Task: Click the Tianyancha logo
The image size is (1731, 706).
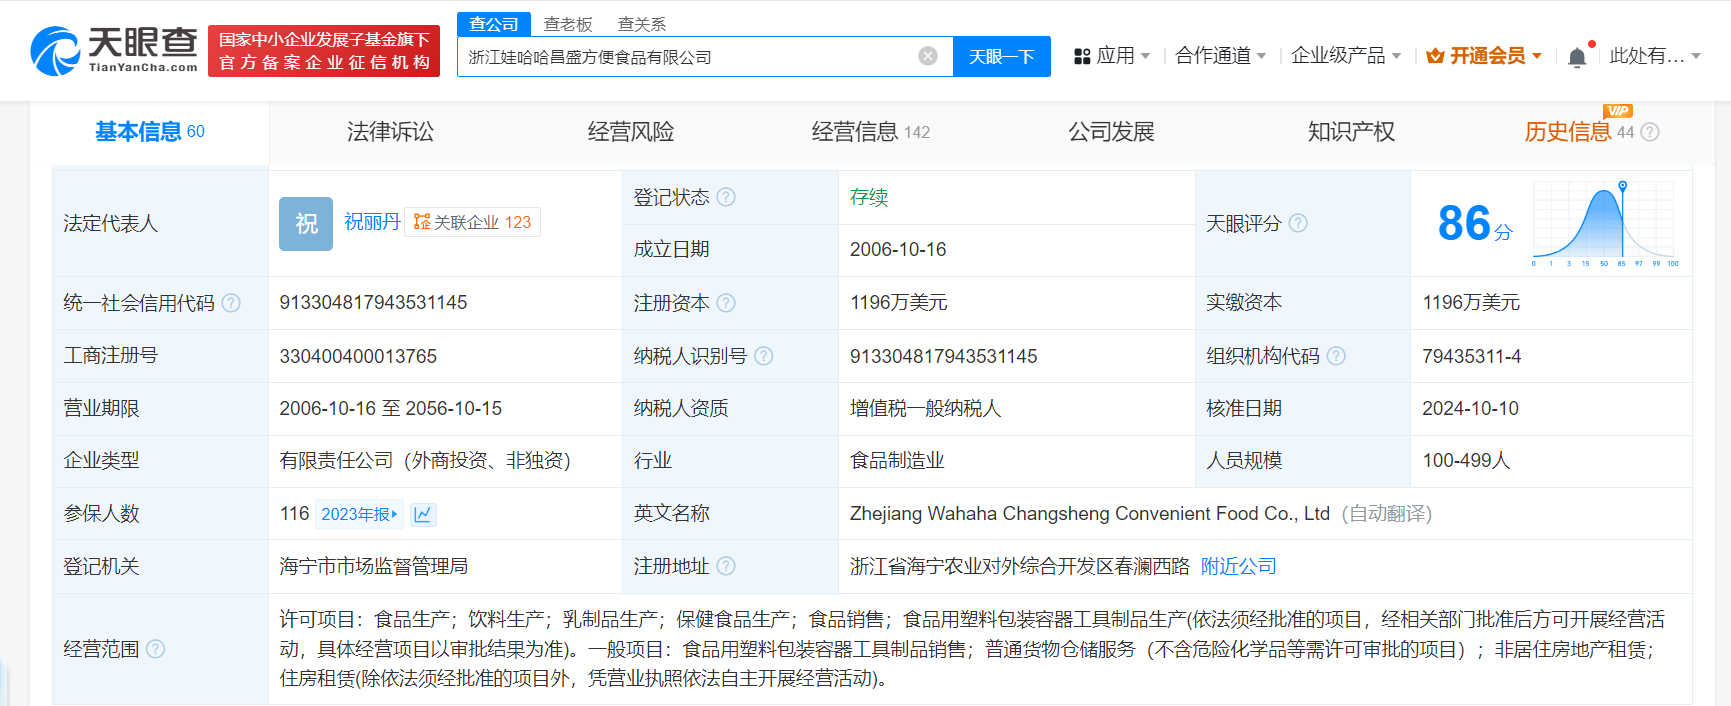Action: click(114, 51)
